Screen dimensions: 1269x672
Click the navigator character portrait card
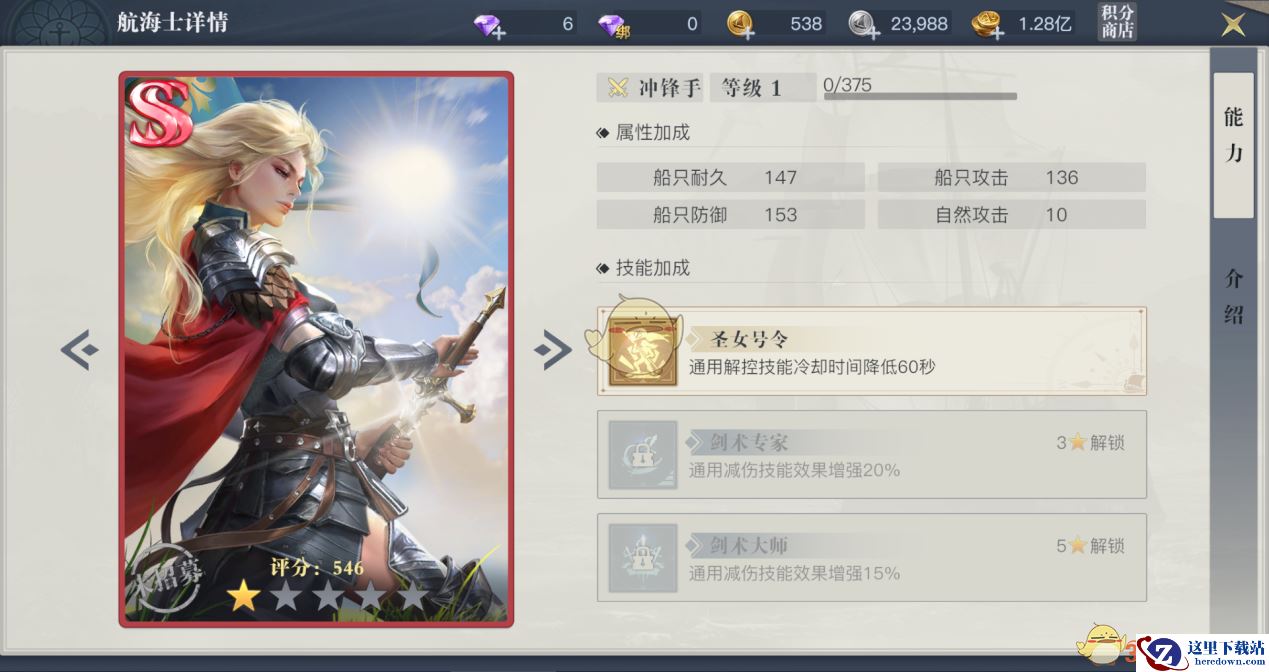316,349
